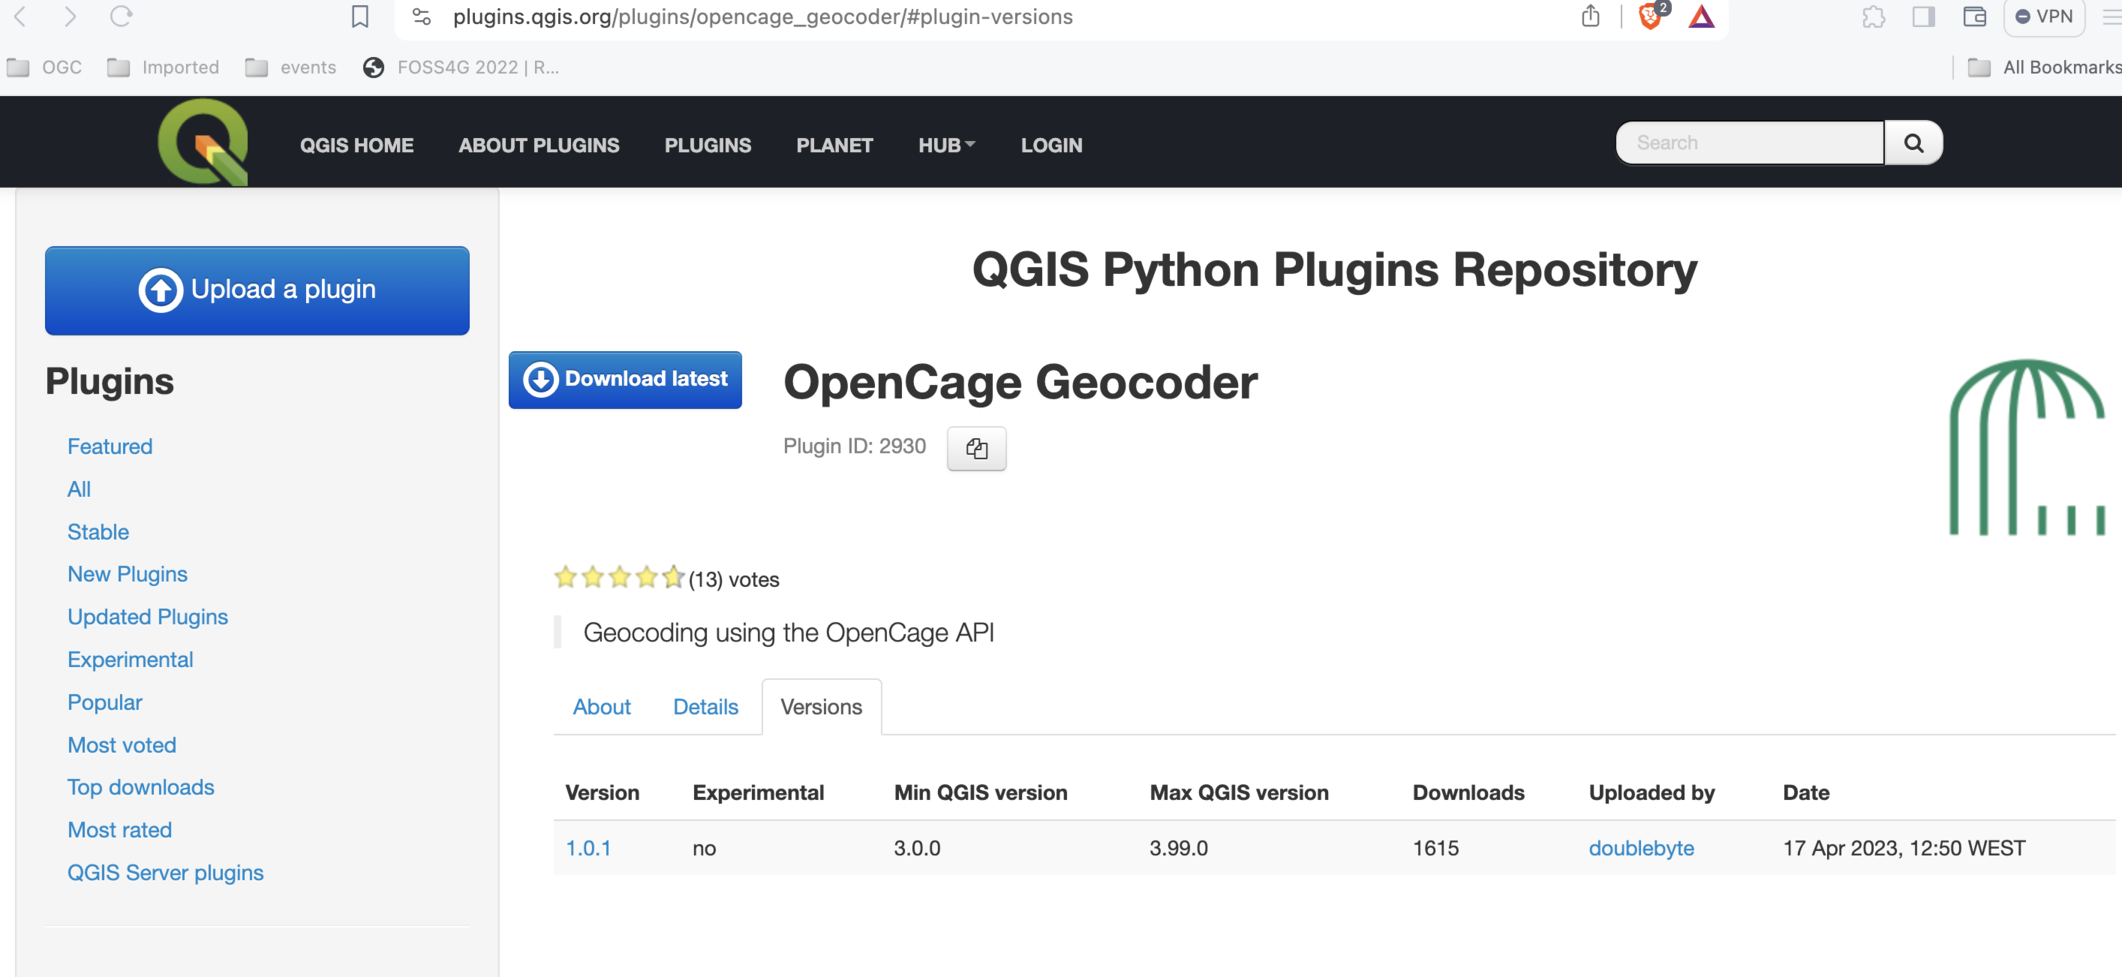
Task: Click the Downloads column header
Action: pos(1468,793)
